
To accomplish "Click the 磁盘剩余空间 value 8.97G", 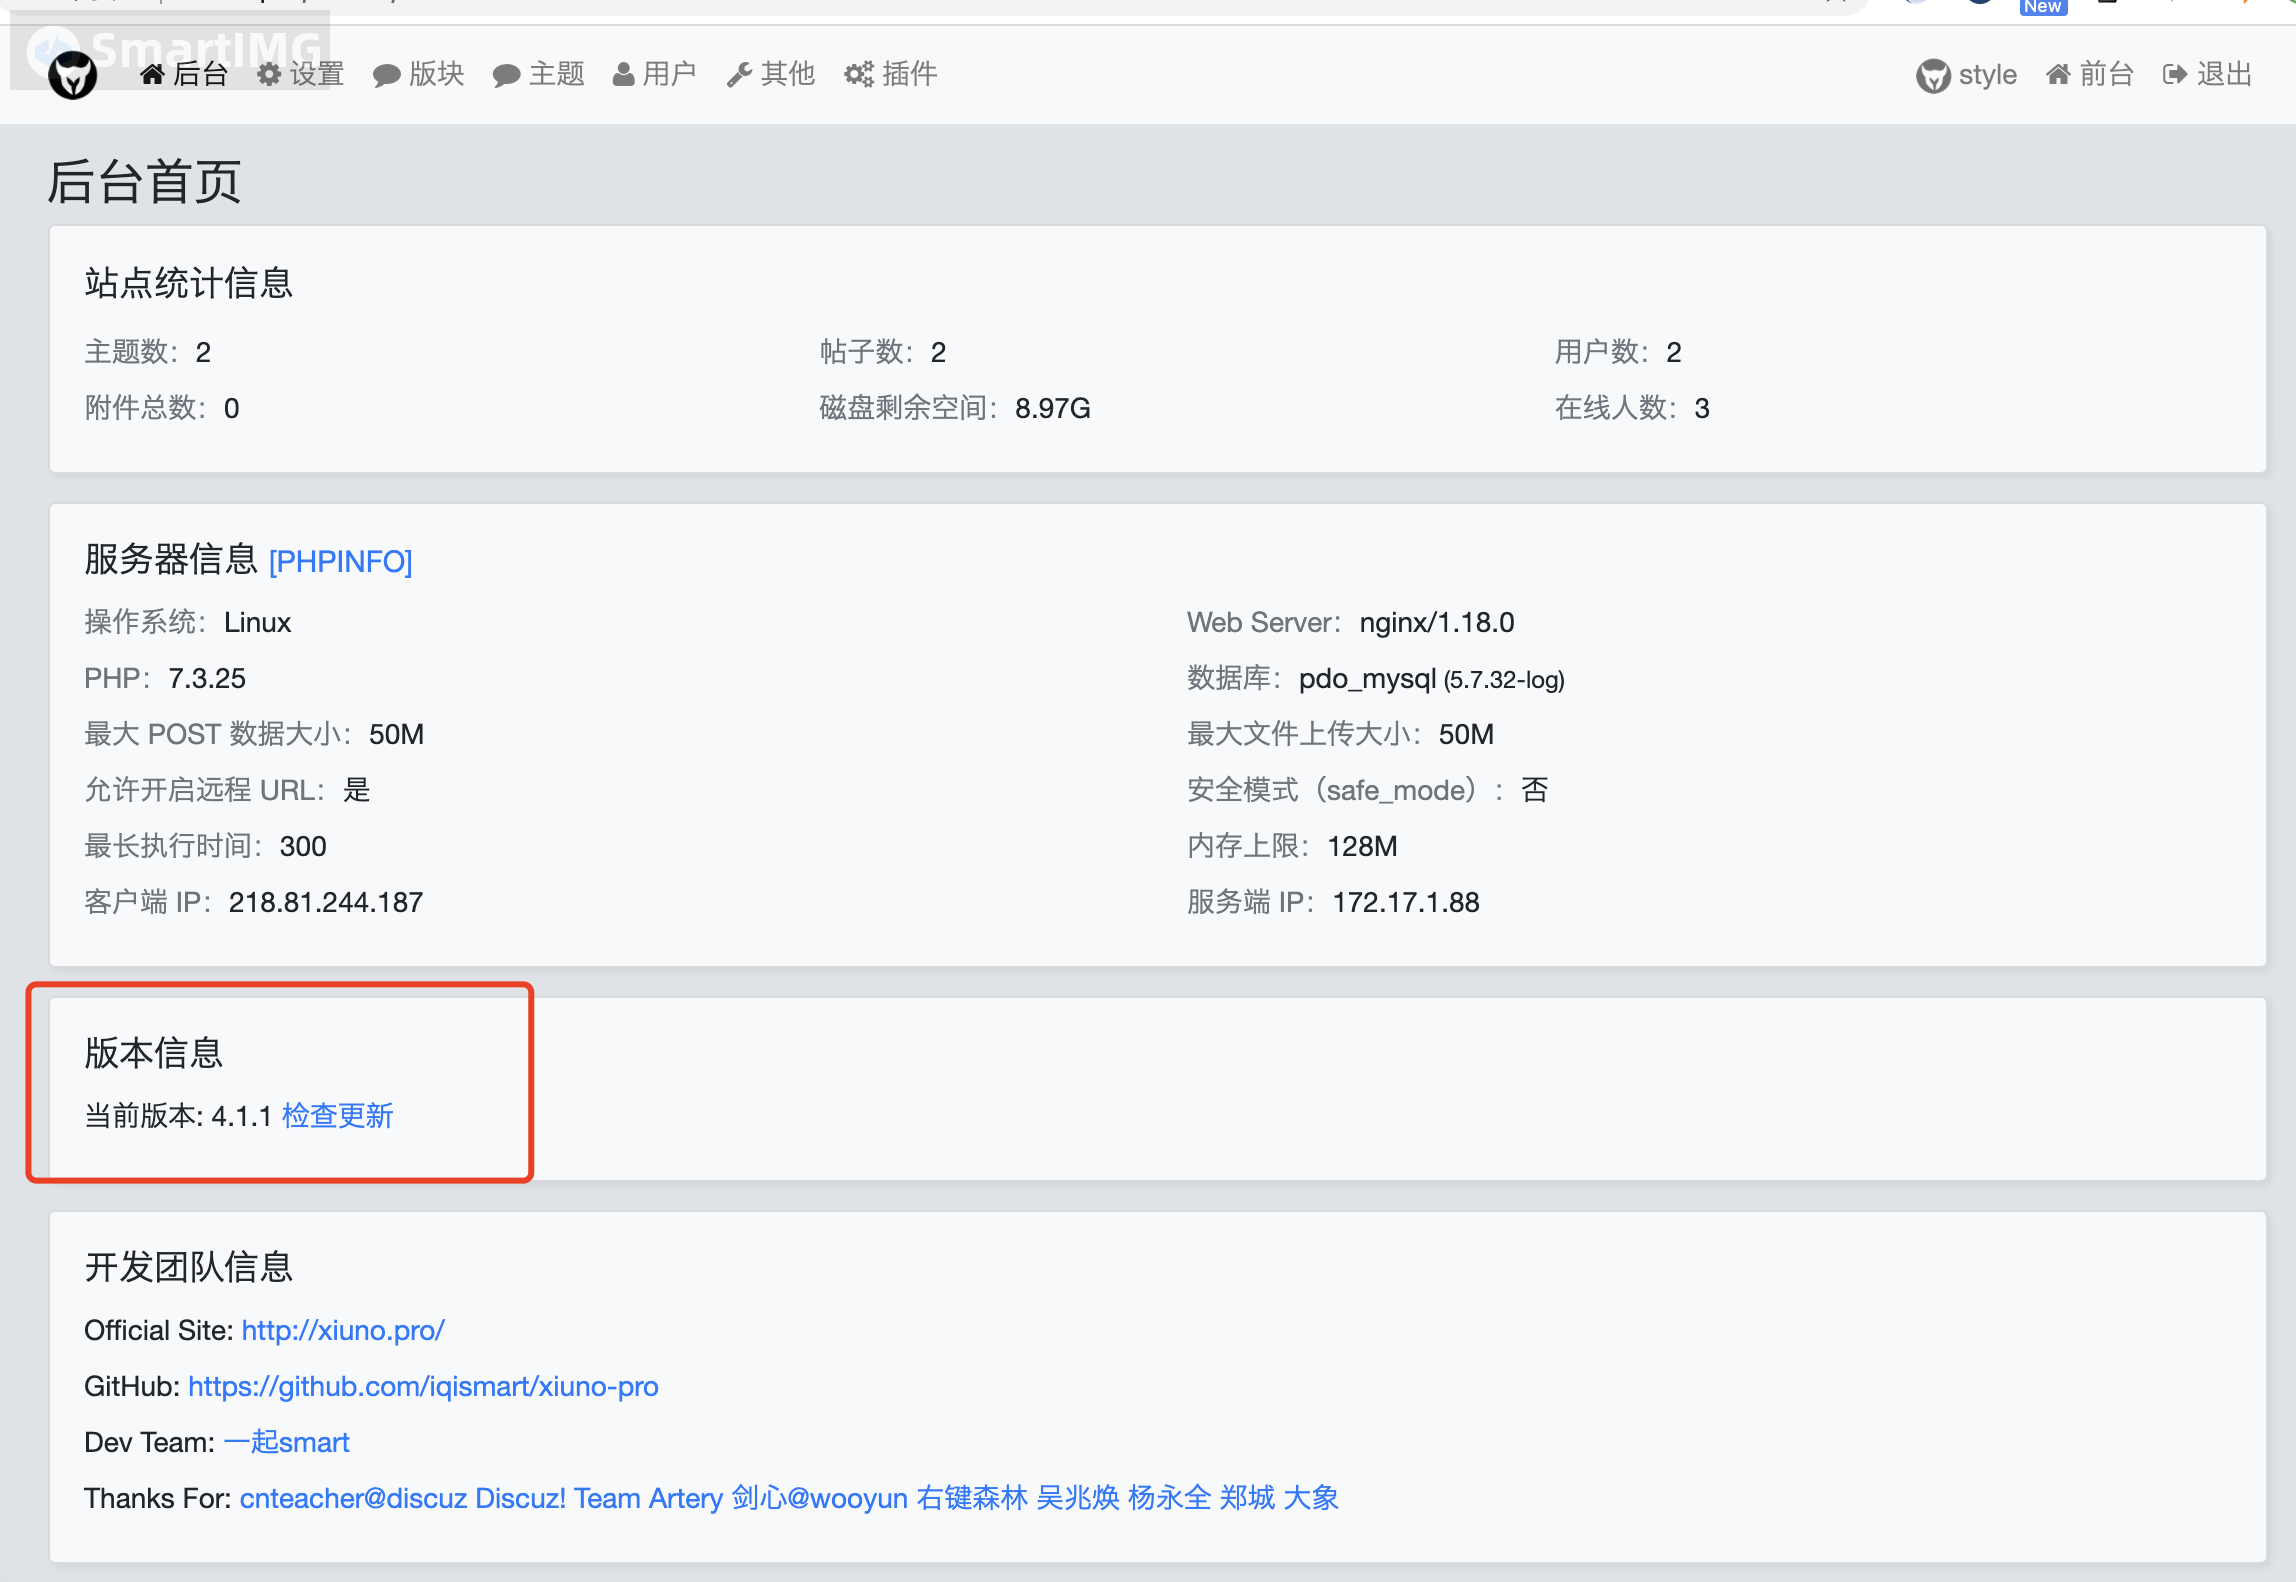I will [1053, 408].
